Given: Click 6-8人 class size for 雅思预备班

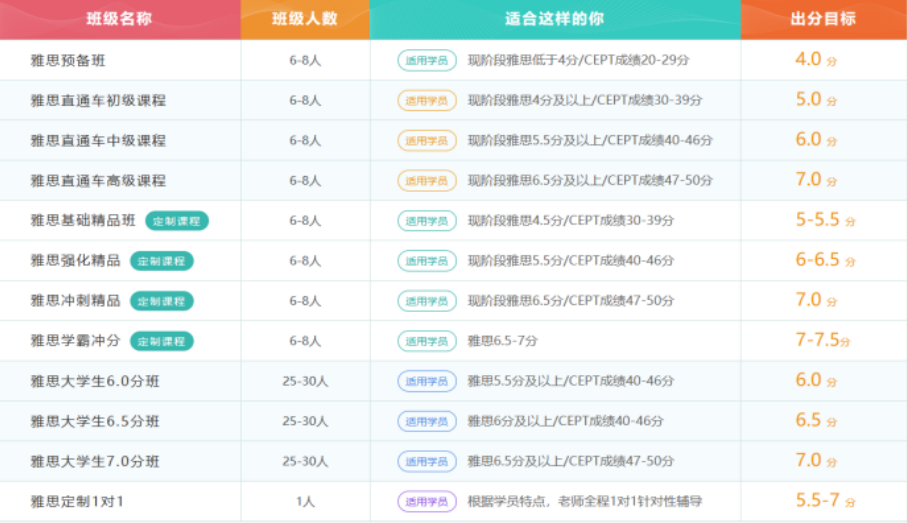Looking at the screenshot, I should click(x=305, y=60).
